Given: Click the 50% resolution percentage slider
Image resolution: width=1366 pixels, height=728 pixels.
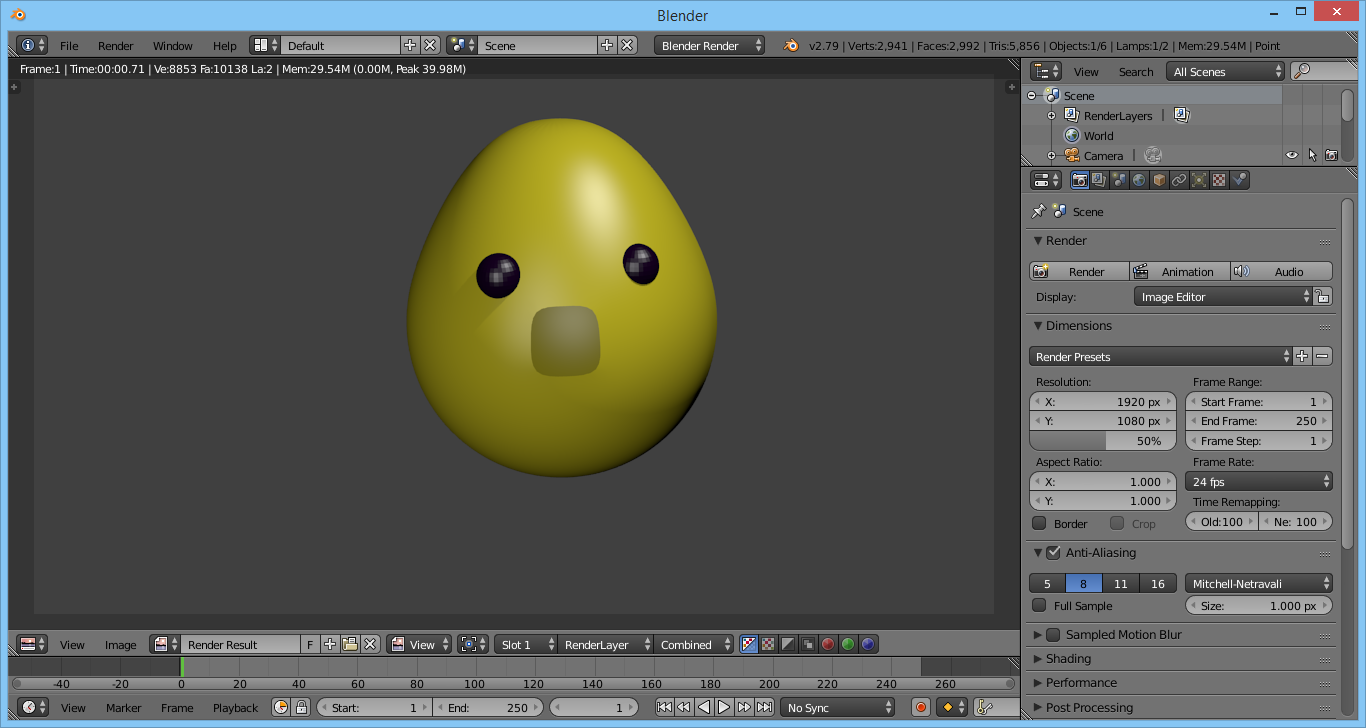Looking at the screenshot, I should coord(1102,441).
